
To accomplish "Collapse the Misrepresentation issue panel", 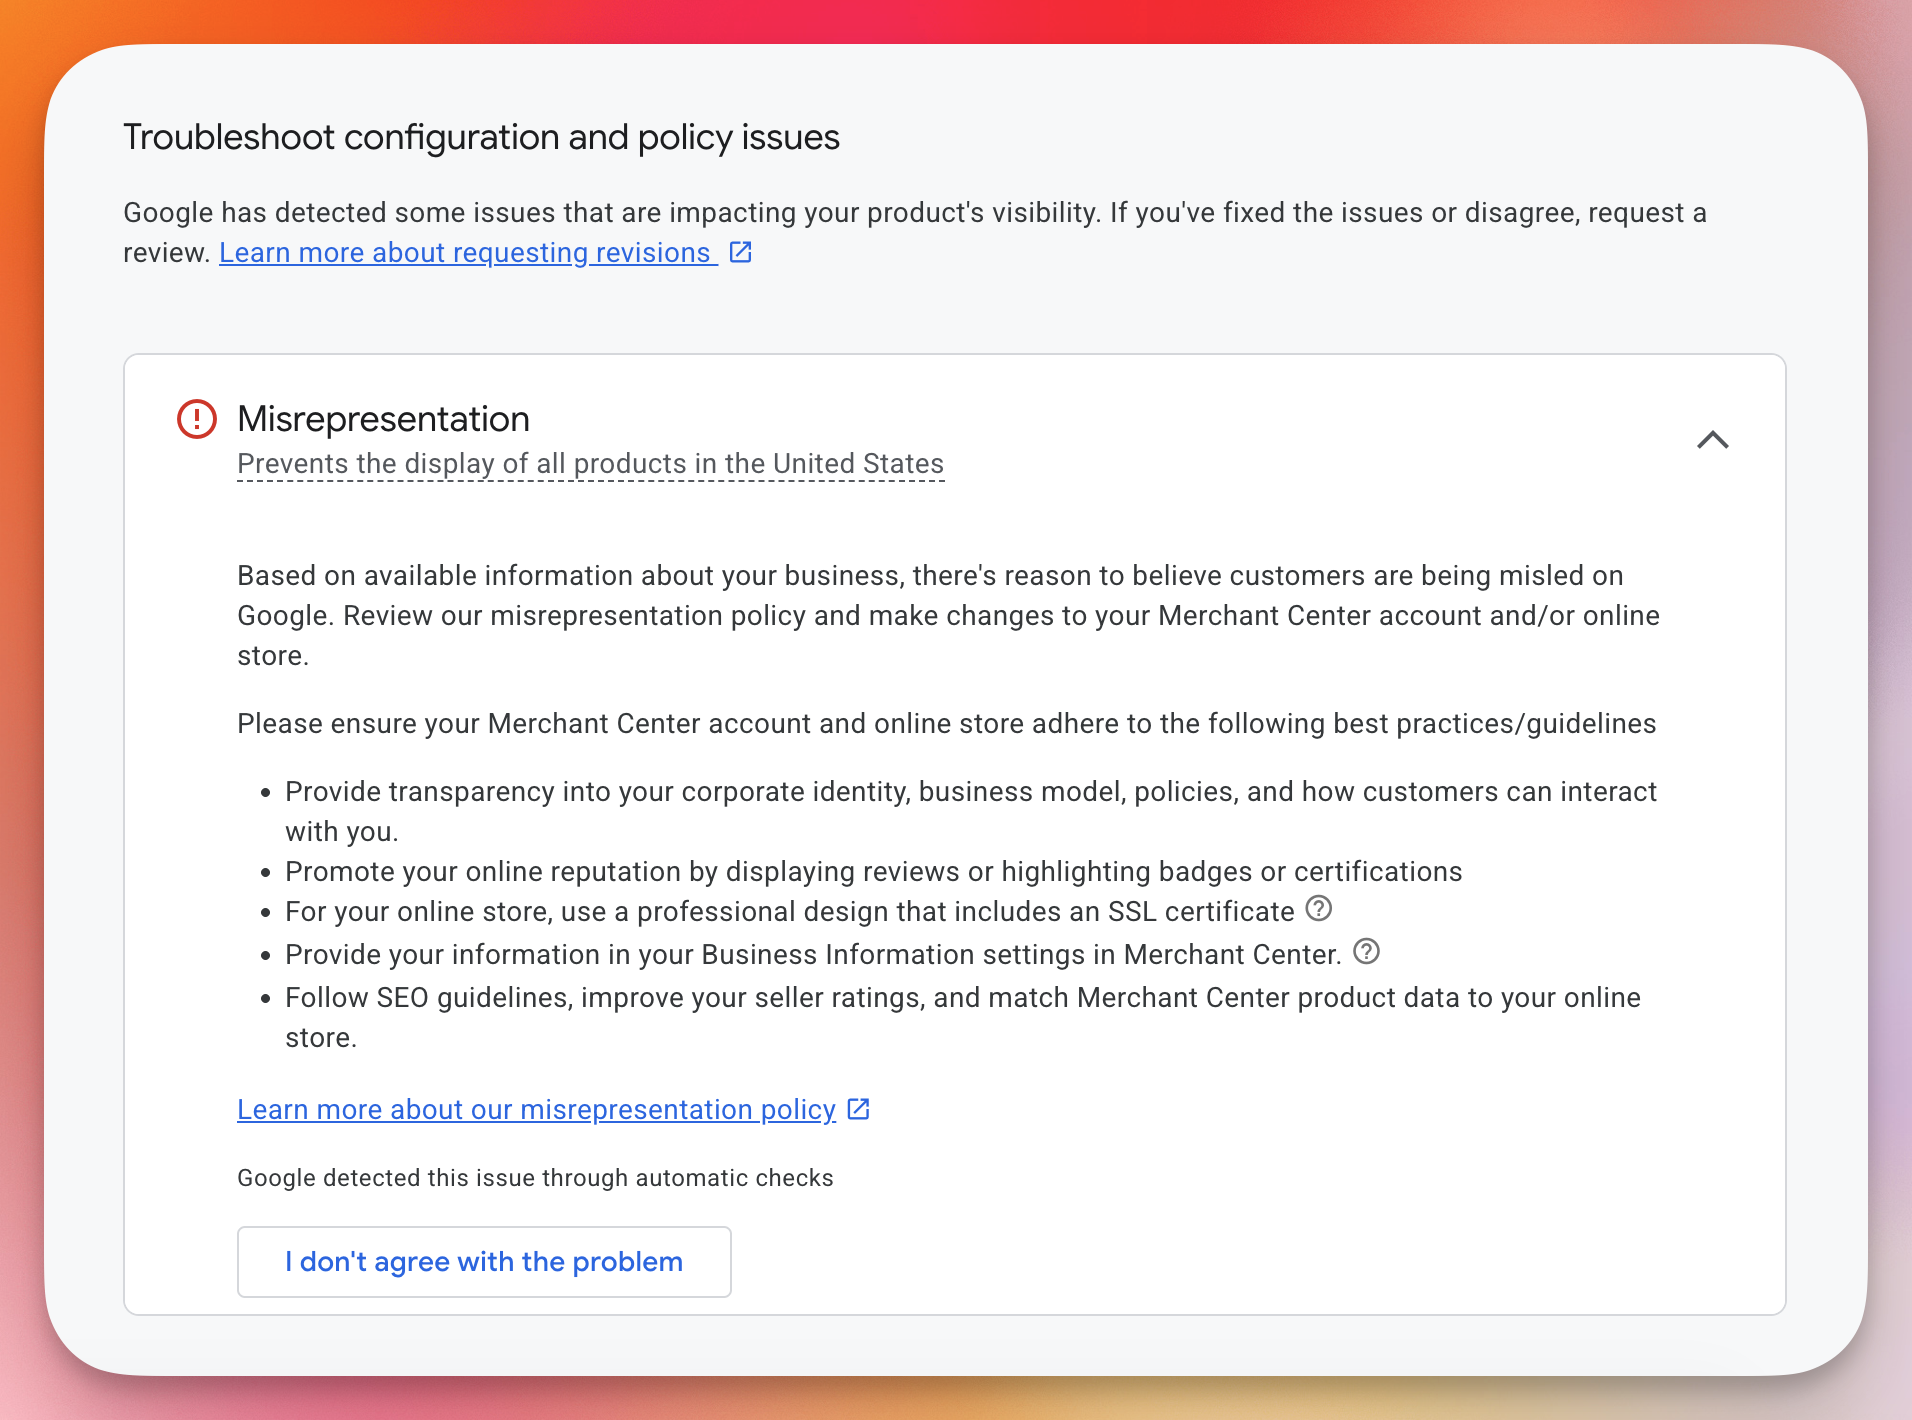I will (x=1713, y=440).
